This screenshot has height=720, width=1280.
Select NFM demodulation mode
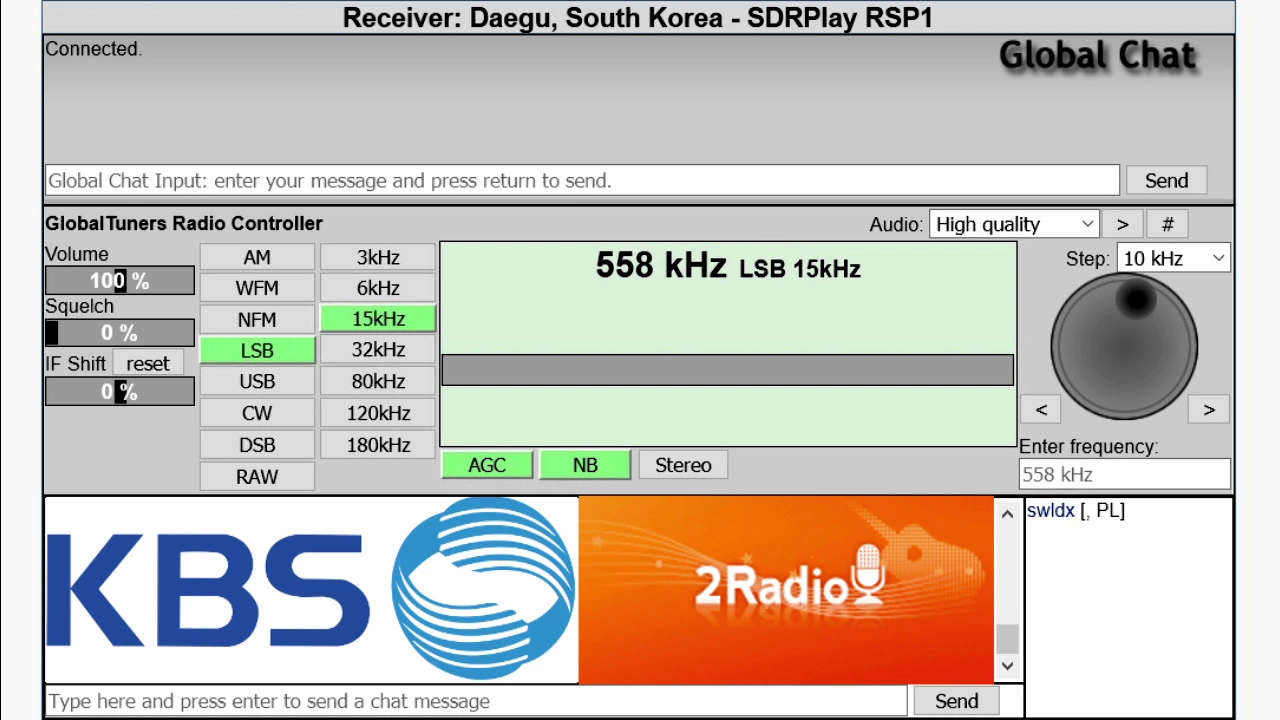pyautogui.click(x=257, y=320)
